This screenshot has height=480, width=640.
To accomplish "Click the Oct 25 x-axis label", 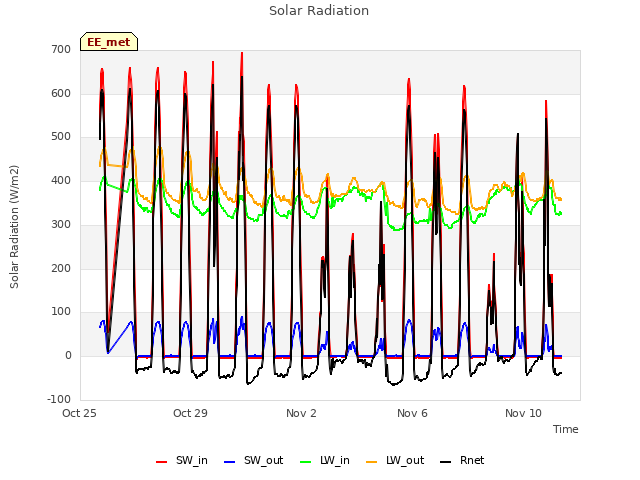I will (x=79, y=413).
